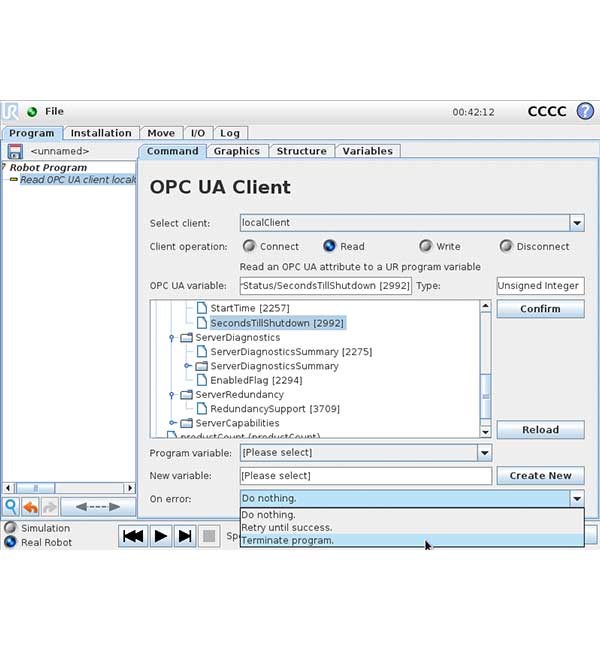Click the green status indicator icon
Screen dimensions: 600x650
click(32, 112)
